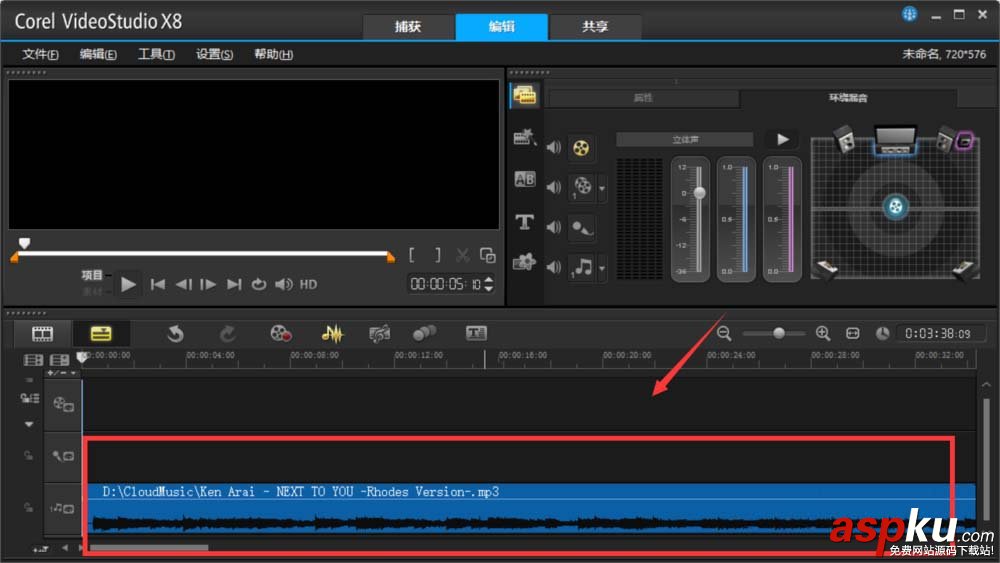Switch to the 共享 tab
This screenshot has height=563, width=1000.
point(595,27)
